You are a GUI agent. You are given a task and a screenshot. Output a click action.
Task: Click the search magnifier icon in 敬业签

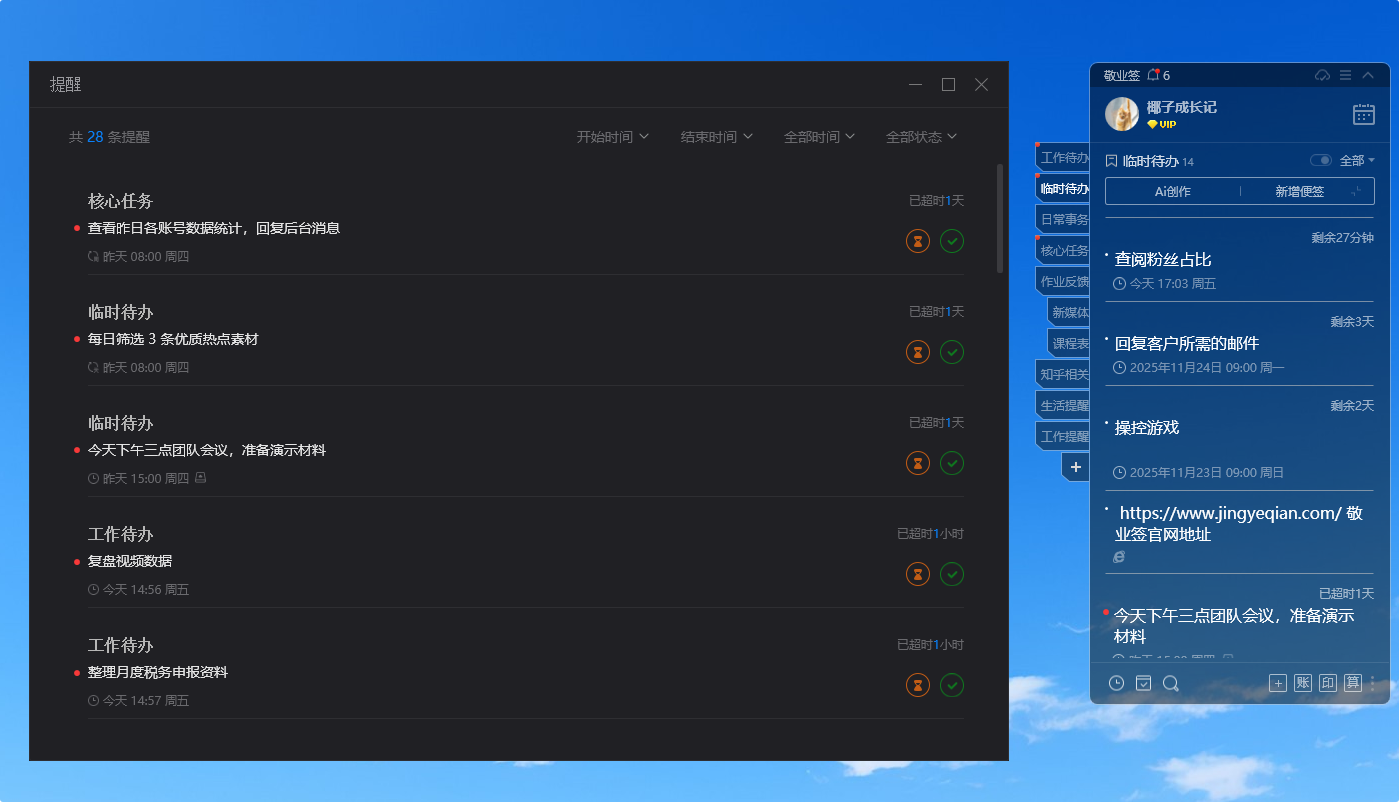pyautogui.click(x=1171, y=683)
